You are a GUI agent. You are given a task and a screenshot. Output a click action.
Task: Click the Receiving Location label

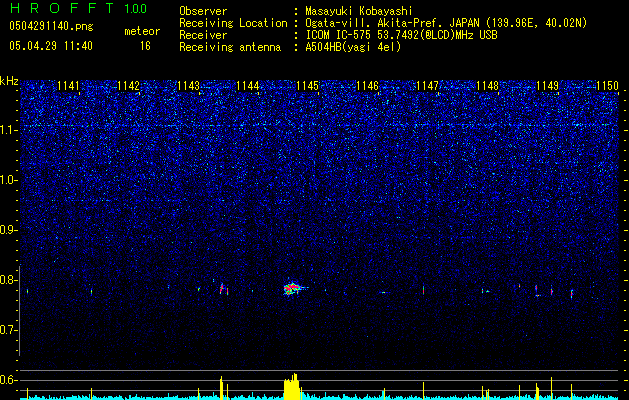(233, 23)
